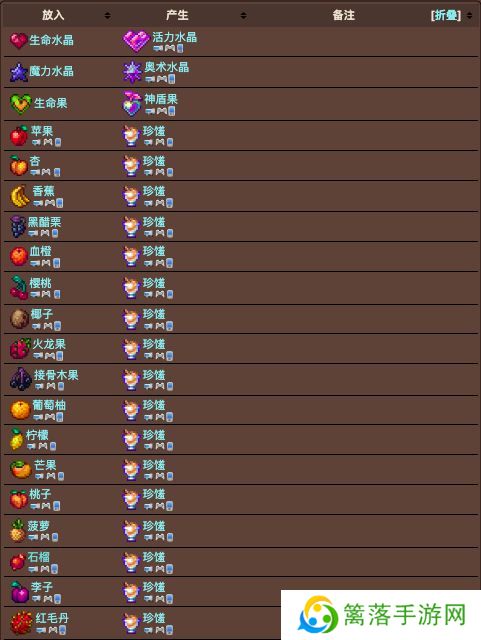
Task: Click the Vital Crystal pink gem icon
Action: click(x=136, y=41)
